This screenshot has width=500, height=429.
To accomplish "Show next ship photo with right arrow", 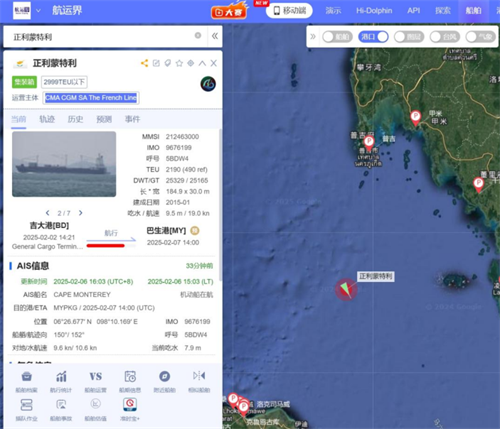I will 81,213.
